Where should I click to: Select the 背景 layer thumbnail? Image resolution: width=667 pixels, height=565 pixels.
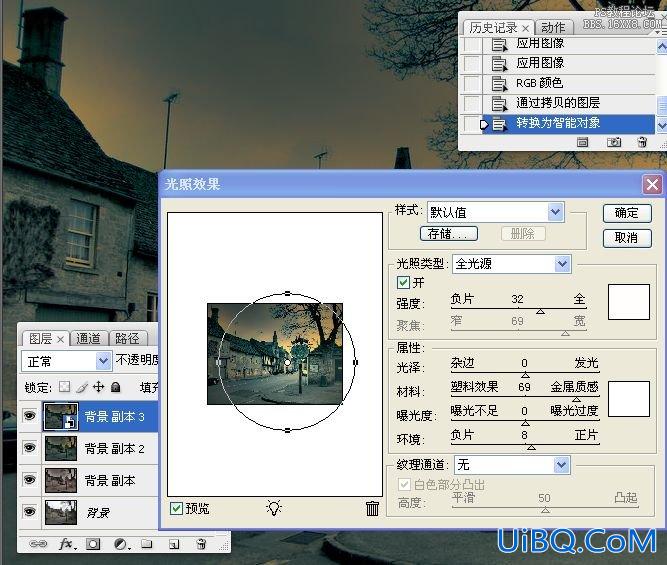pos(61,512)
